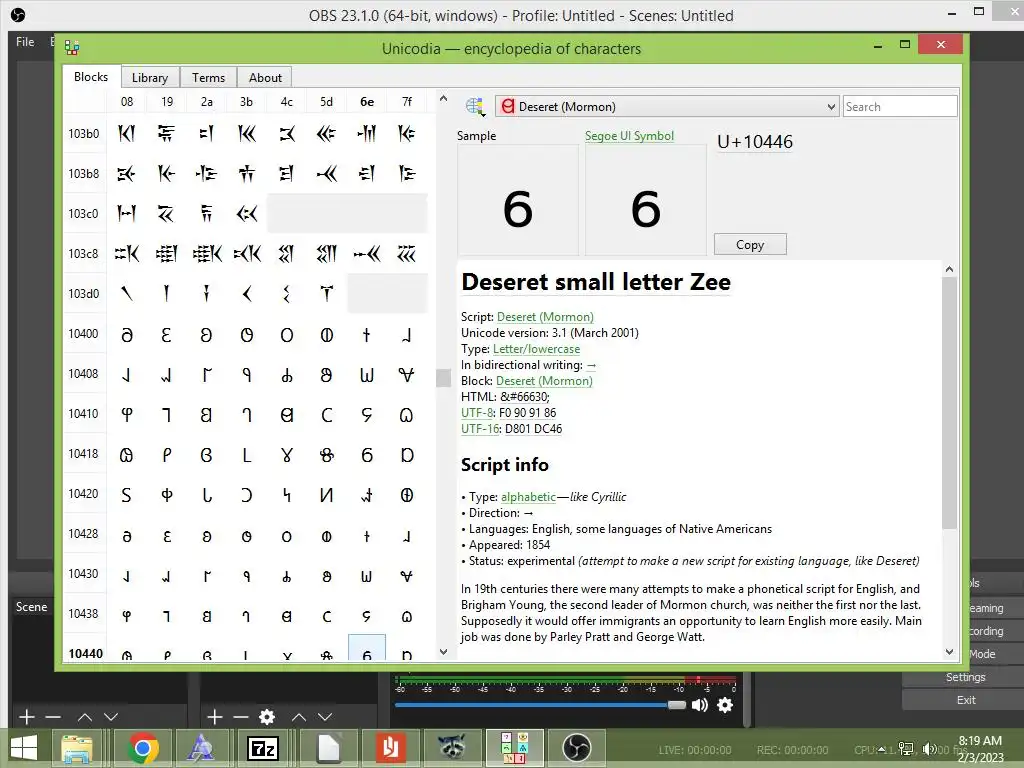Launch Chrome from the taskbar
This screenshot has height=768, width=1024.
(x=143, y=748)
